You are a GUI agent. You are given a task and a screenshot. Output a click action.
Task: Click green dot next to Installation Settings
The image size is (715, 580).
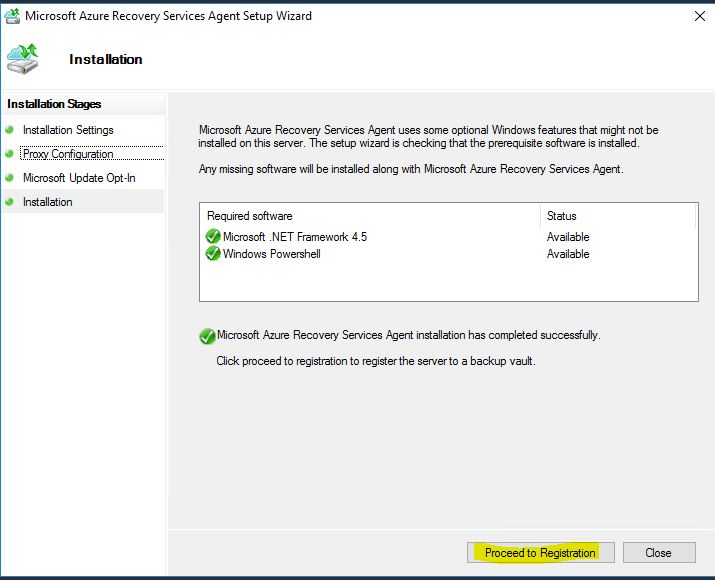(9, 130)
